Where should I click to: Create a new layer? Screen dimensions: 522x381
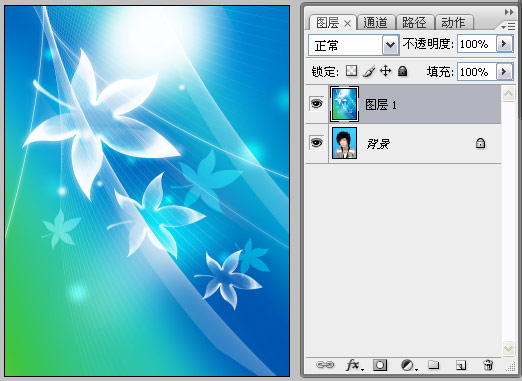461,365
